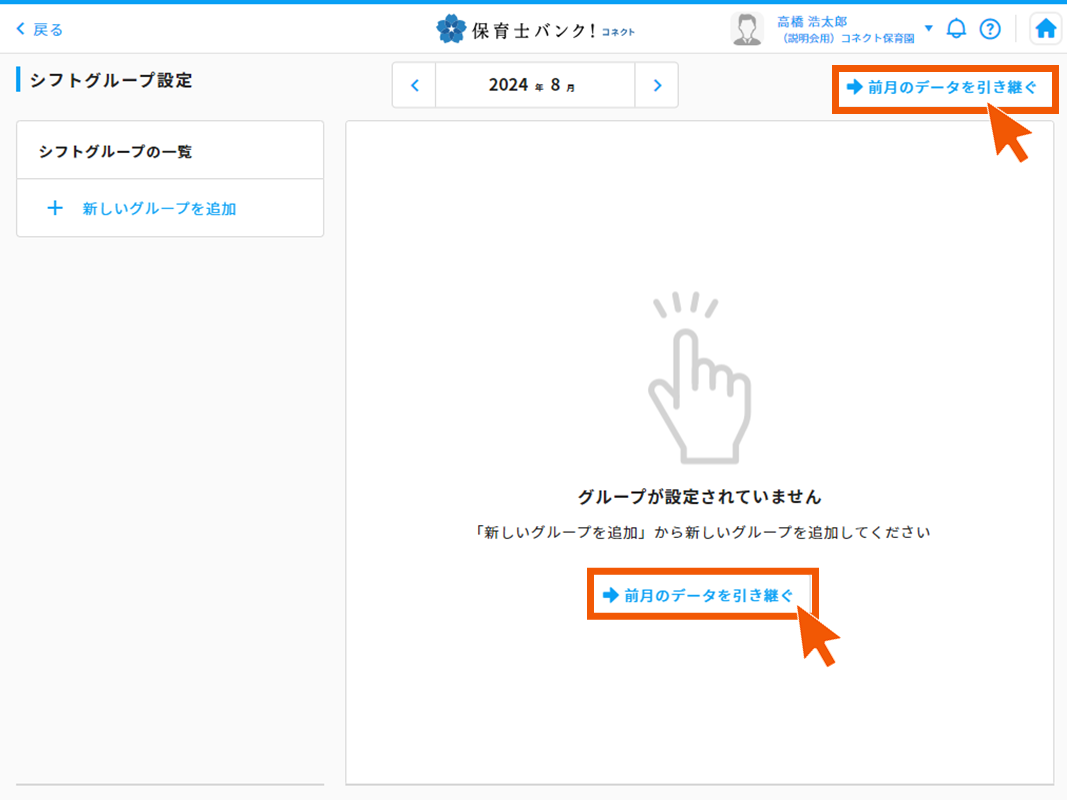The image size is (1067, 800).
Task: Go to the previous month with left chevron
Action: (414, 85)
